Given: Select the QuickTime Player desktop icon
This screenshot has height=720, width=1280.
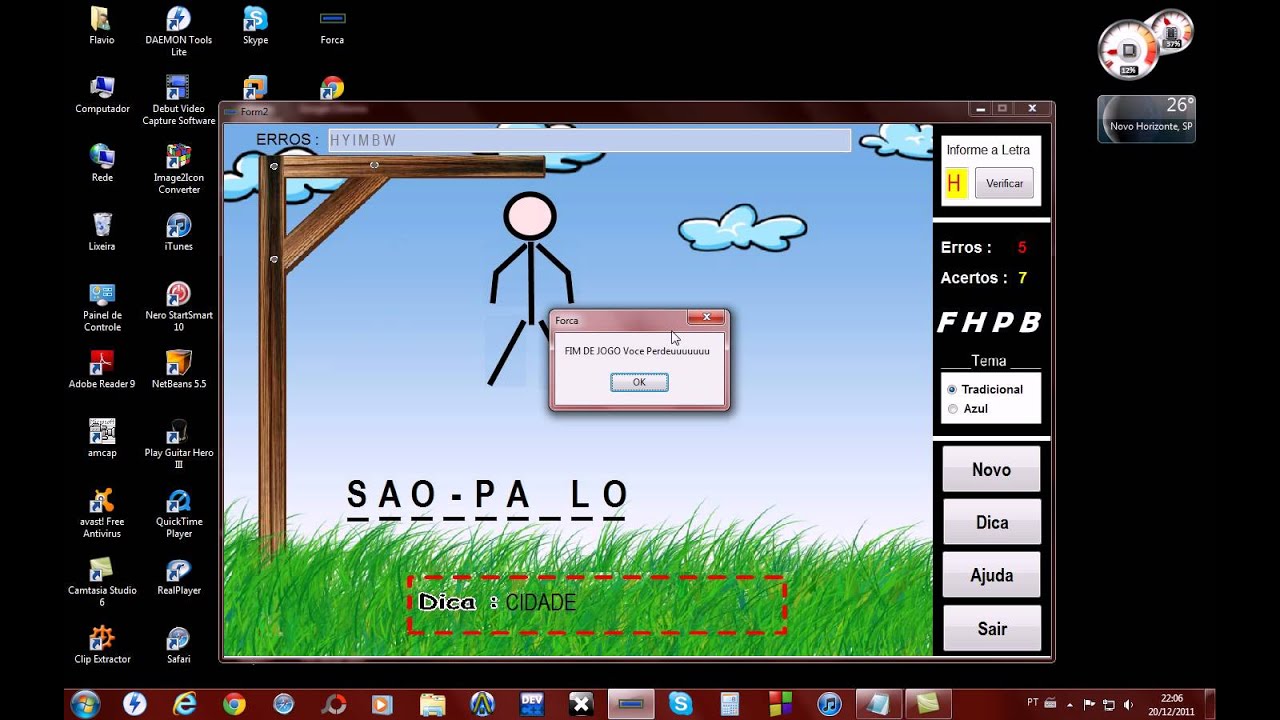Looking at the screenshot, I should (179, 513).
